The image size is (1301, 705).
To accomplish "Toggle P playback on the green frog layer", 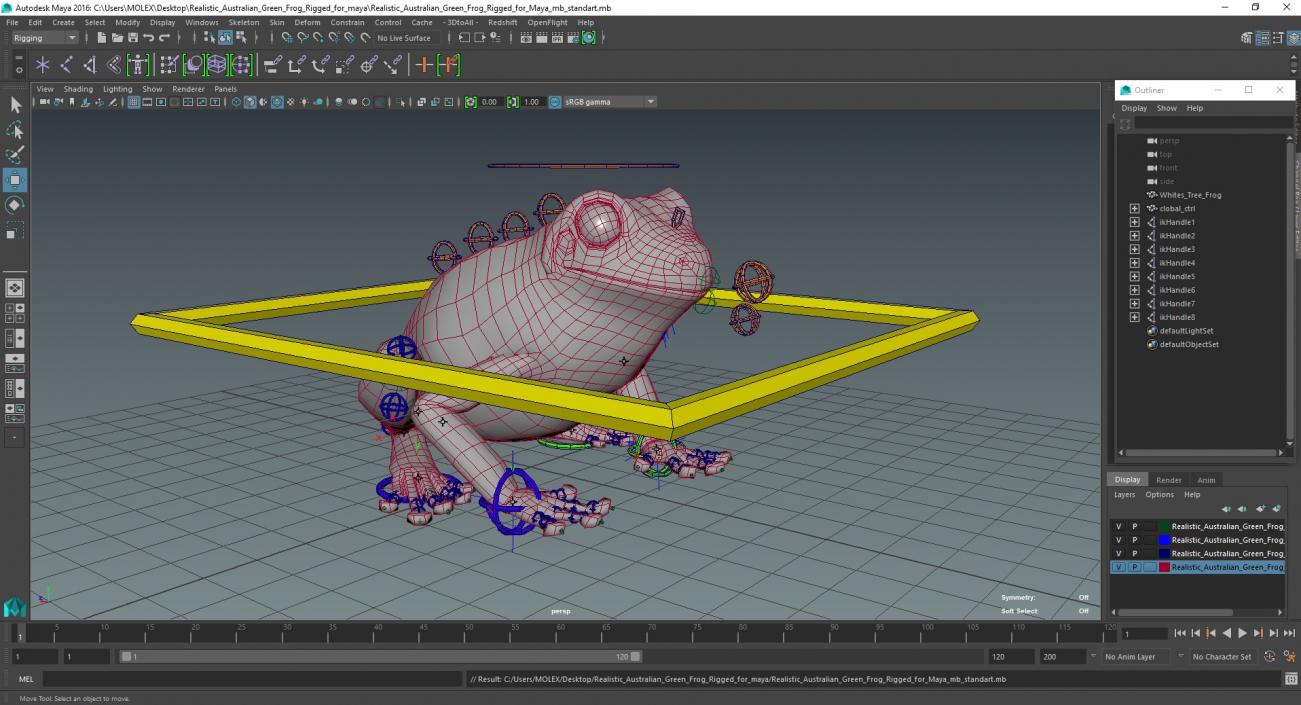I will pyautogui.click(x=1134, y=526).
